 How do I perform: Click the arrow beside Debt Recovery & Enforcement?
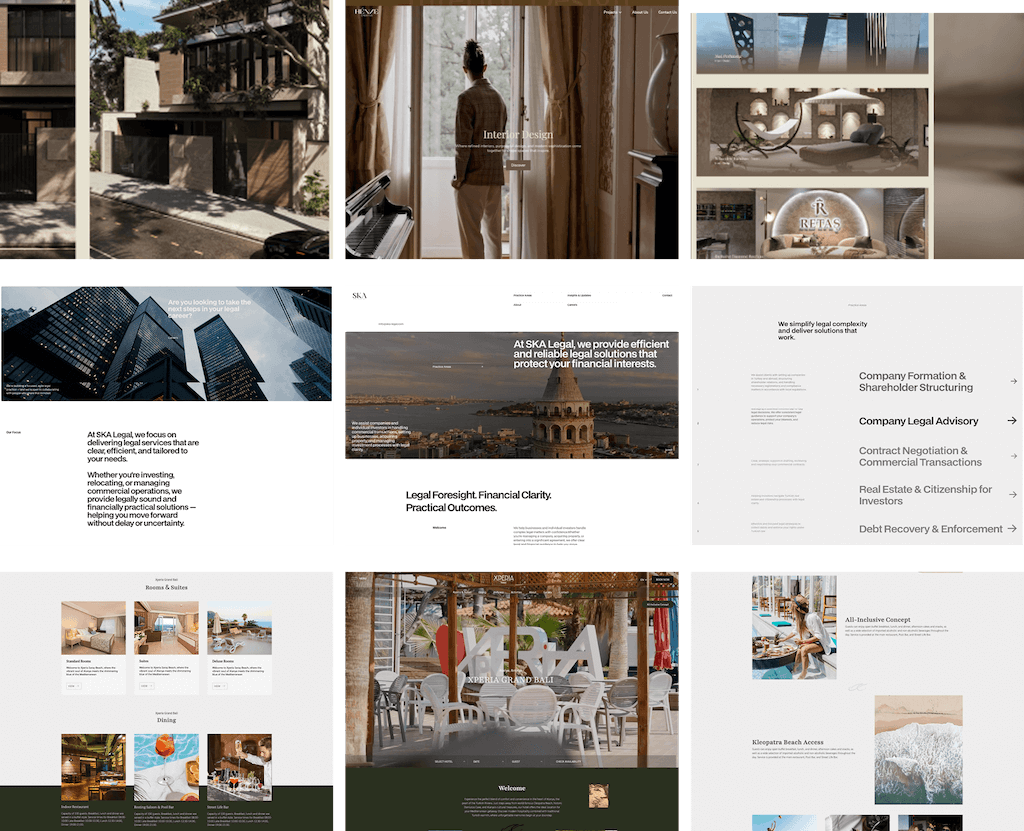point(1012,529)
